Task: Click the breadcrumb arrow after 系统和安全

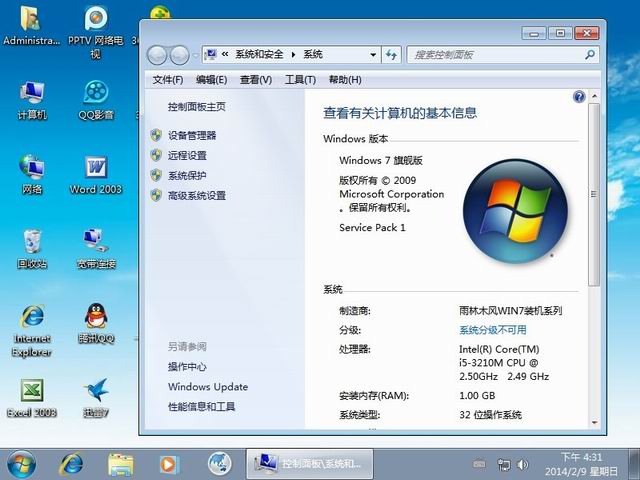Action: [x=293, y=55]
